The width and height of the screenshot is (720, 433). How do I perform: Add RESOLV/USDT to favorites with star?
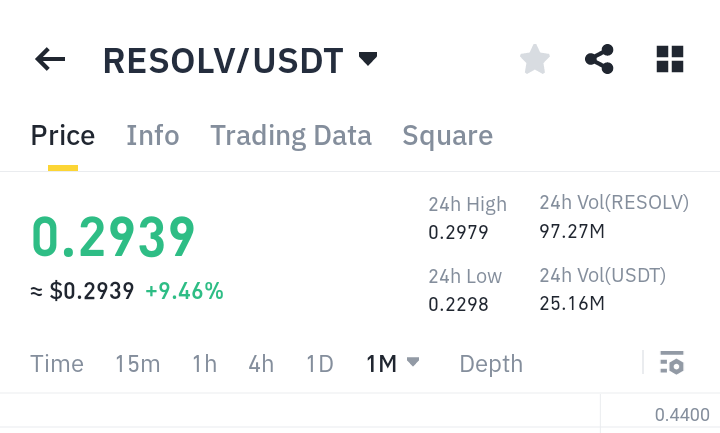click(534, 59)
